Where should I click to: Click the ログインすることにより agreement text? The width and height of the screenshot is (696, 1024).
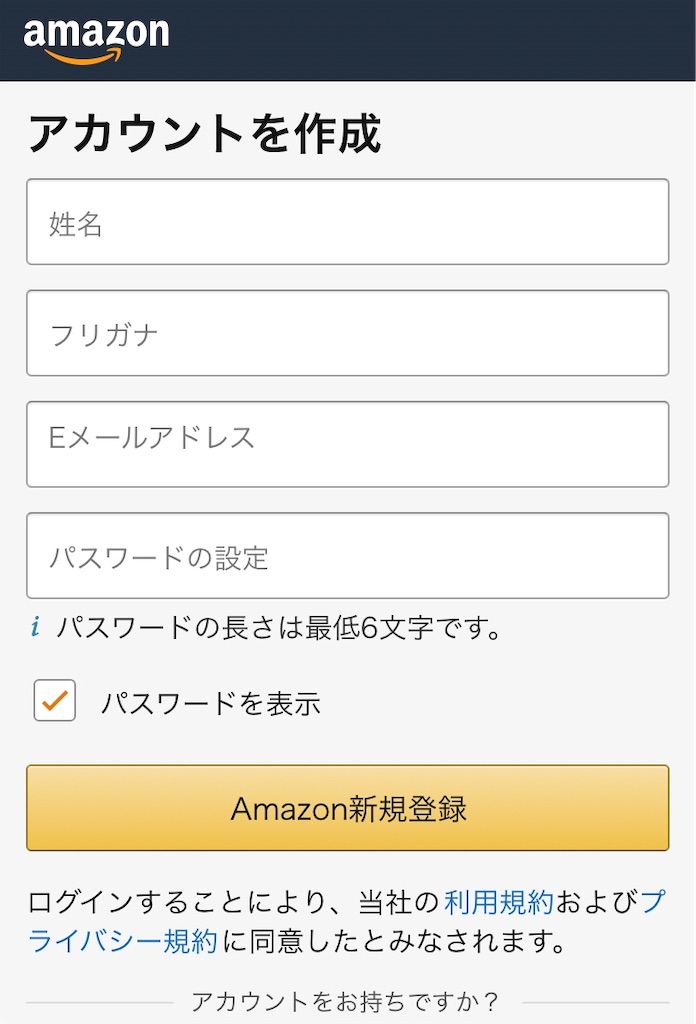point(176,902)
